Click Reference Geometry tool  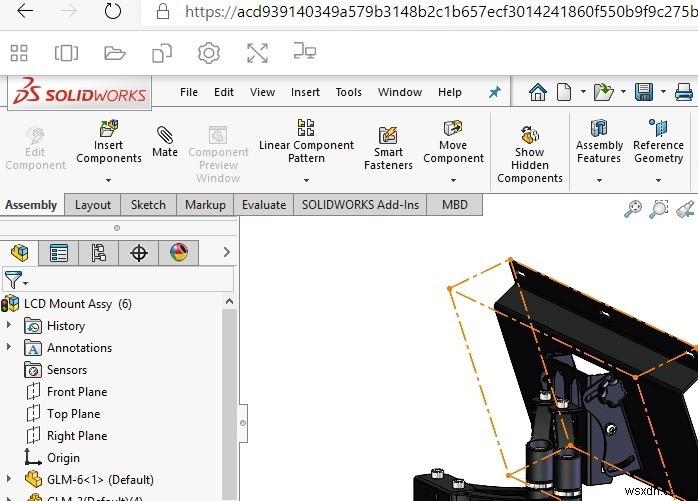(658, 142)
